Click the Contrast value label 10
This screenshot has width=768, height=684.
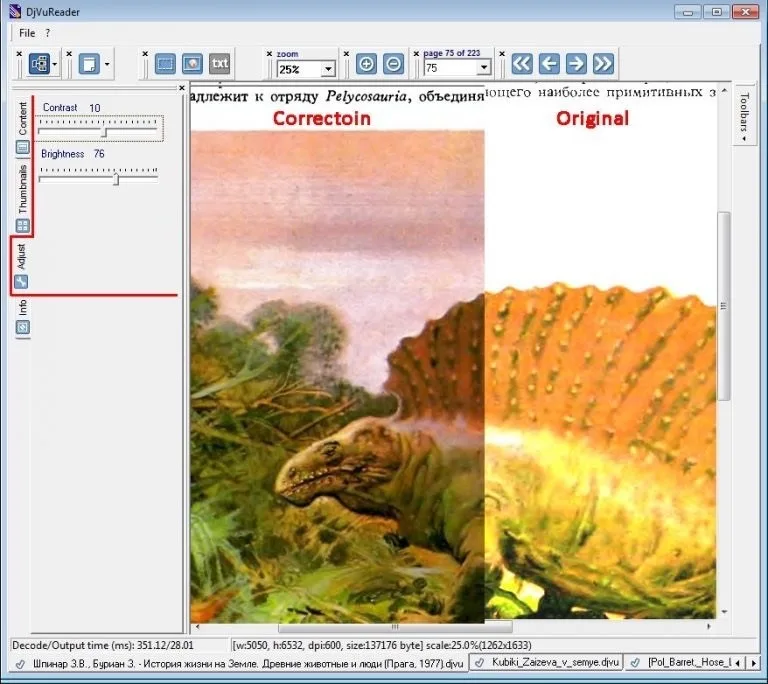(95, 108)
